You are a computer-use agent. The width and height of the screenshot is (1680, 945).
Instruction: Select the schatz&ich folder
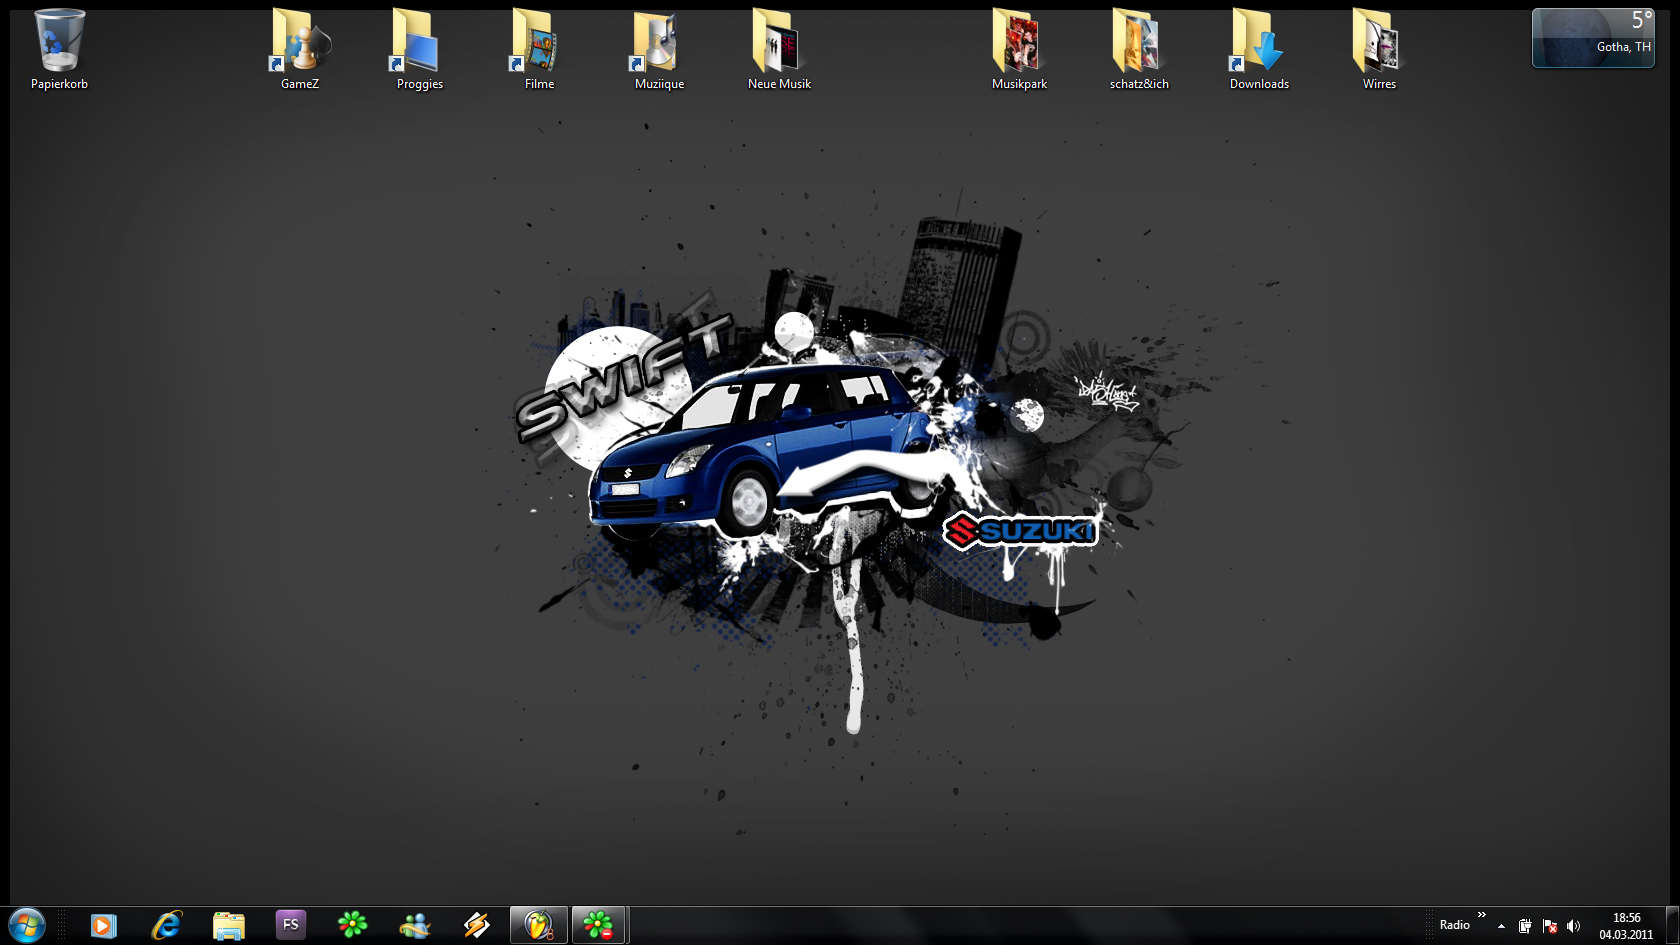click(1140, 50)
